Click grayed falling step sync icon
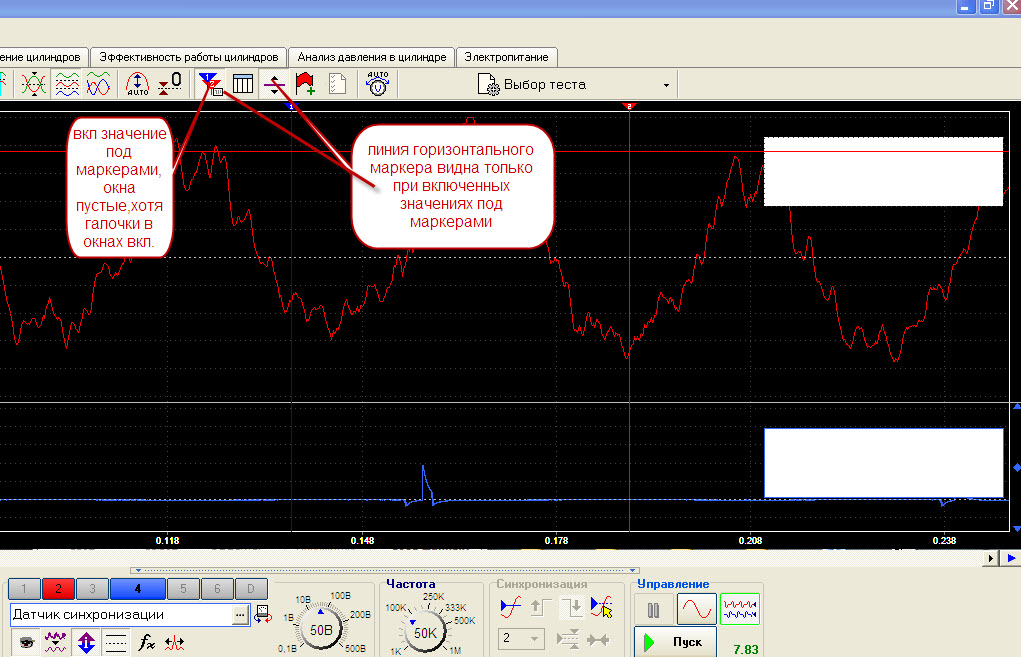This screenshot has width=1021, height=657. (572, 608)
